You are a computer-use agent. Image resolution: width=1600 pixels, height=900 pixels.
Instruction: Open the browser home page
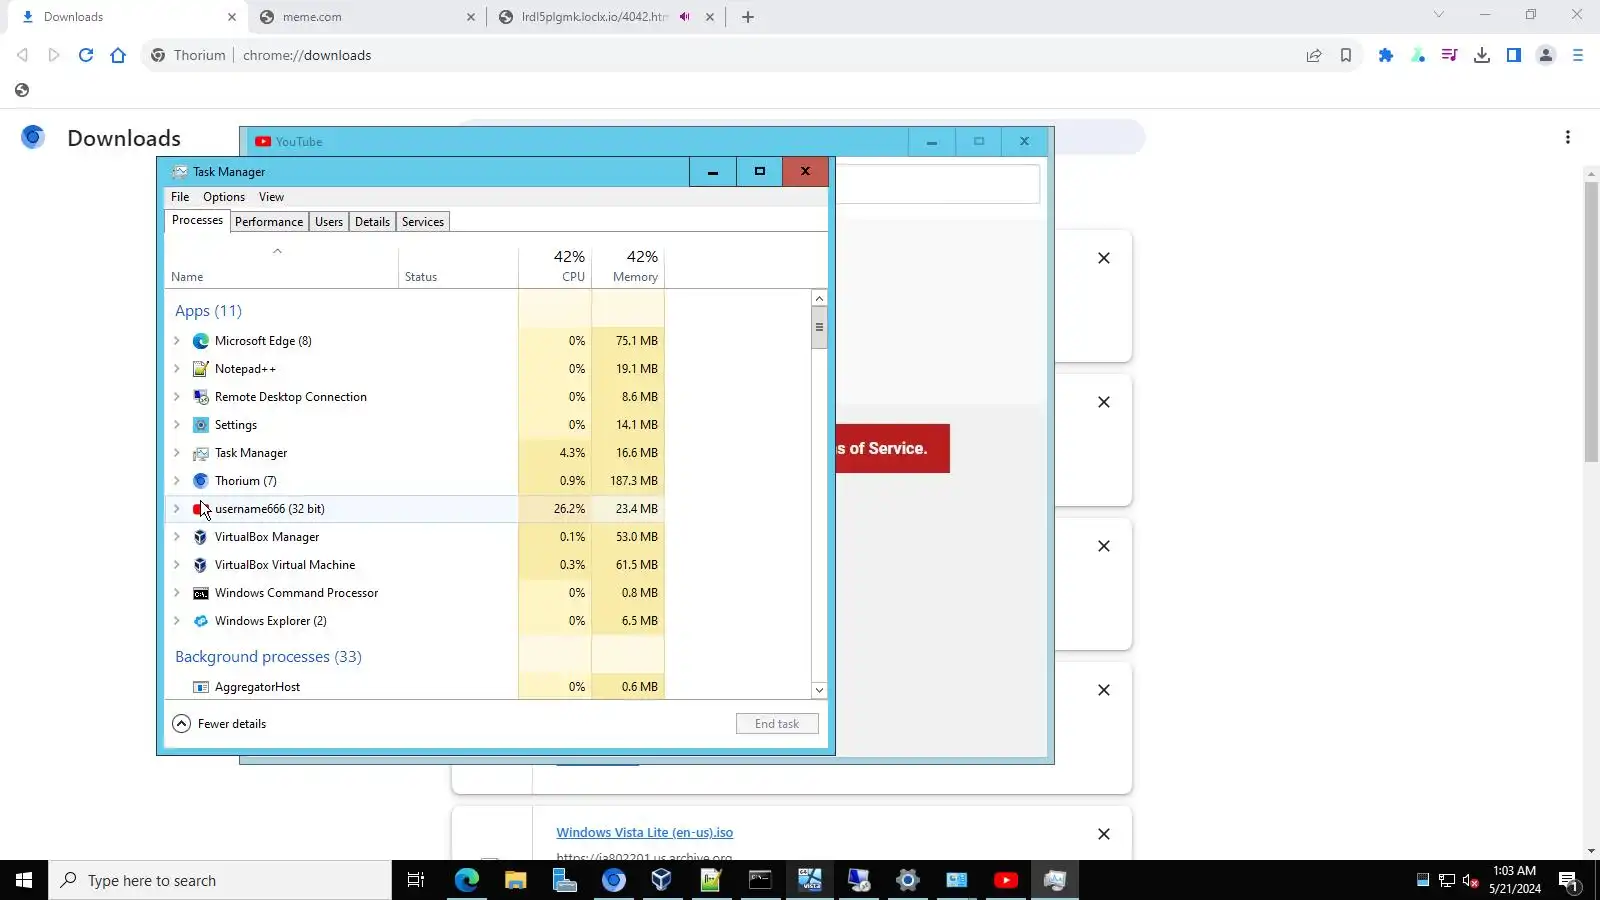coord(118,55)
